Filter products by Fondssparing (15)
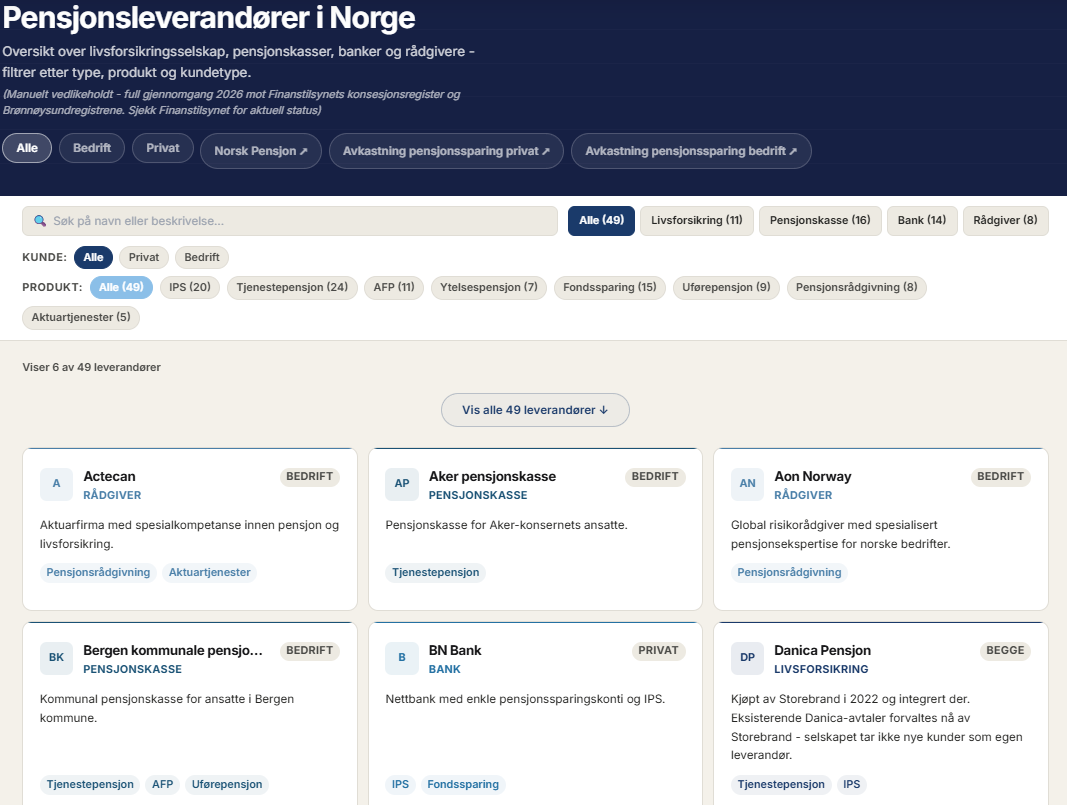This screenshot has width=1067, height=805. [610, 287]
